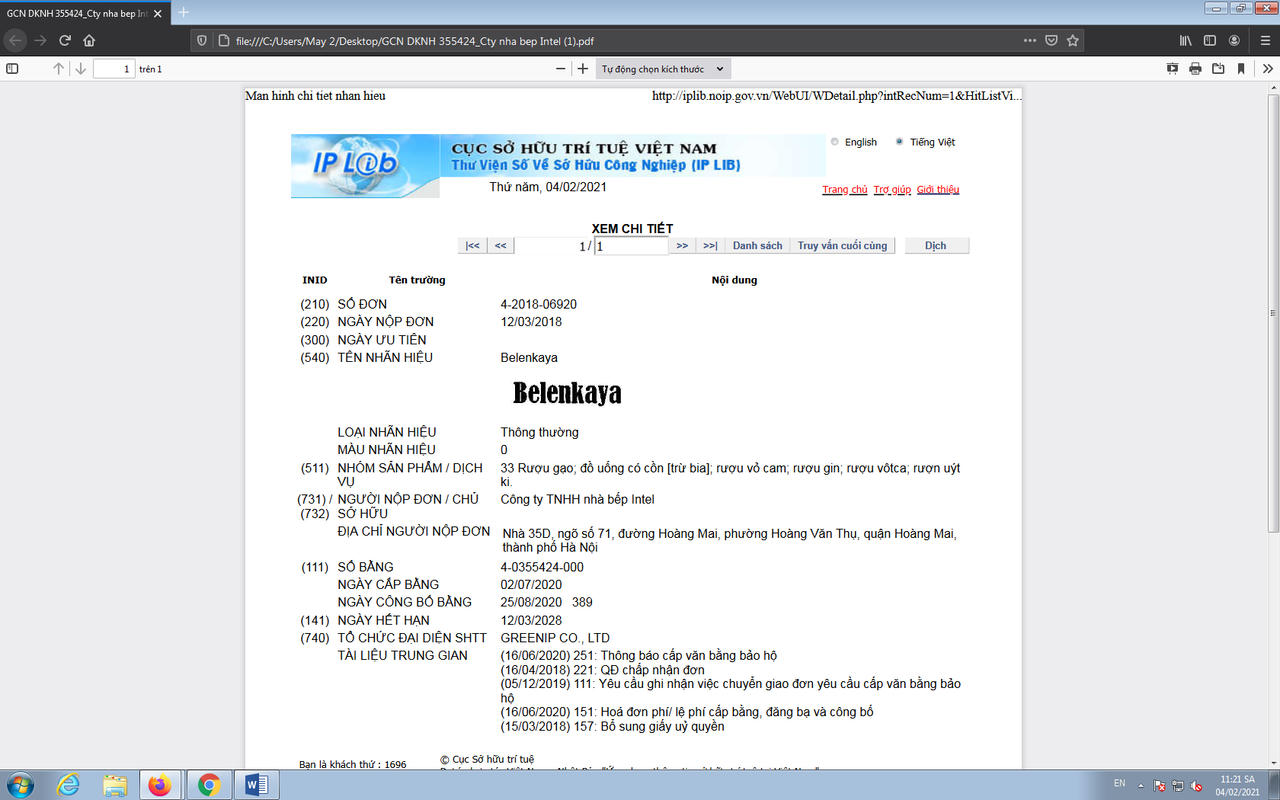
Task: Open the Firefox hamburger menu
Action: pyautogui.click(x=1260, y=41)
